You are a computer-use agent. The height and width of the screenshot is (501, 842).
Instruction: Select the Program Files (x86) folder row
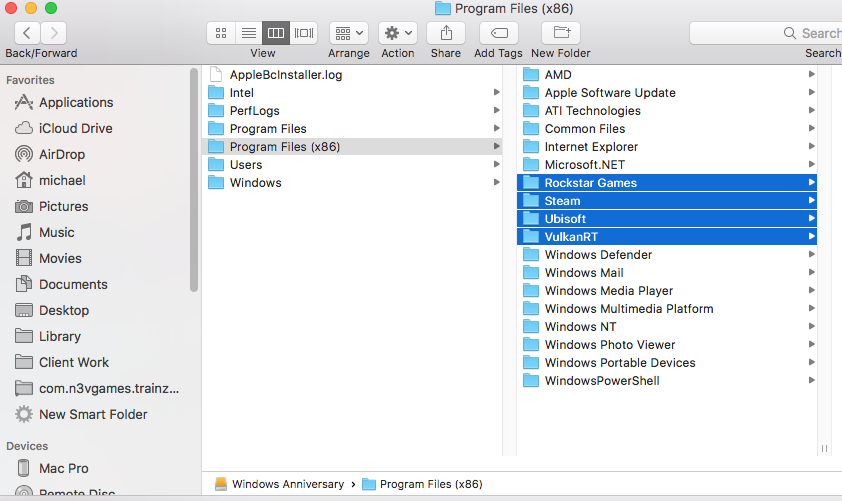[x=352, y=147]
